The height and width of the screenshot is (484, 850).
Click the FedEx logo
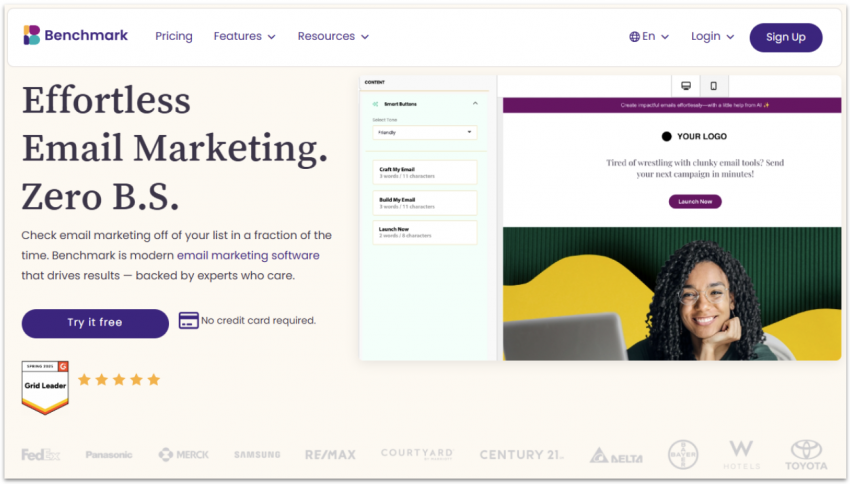pyautogui.click(x=41, y=454)
